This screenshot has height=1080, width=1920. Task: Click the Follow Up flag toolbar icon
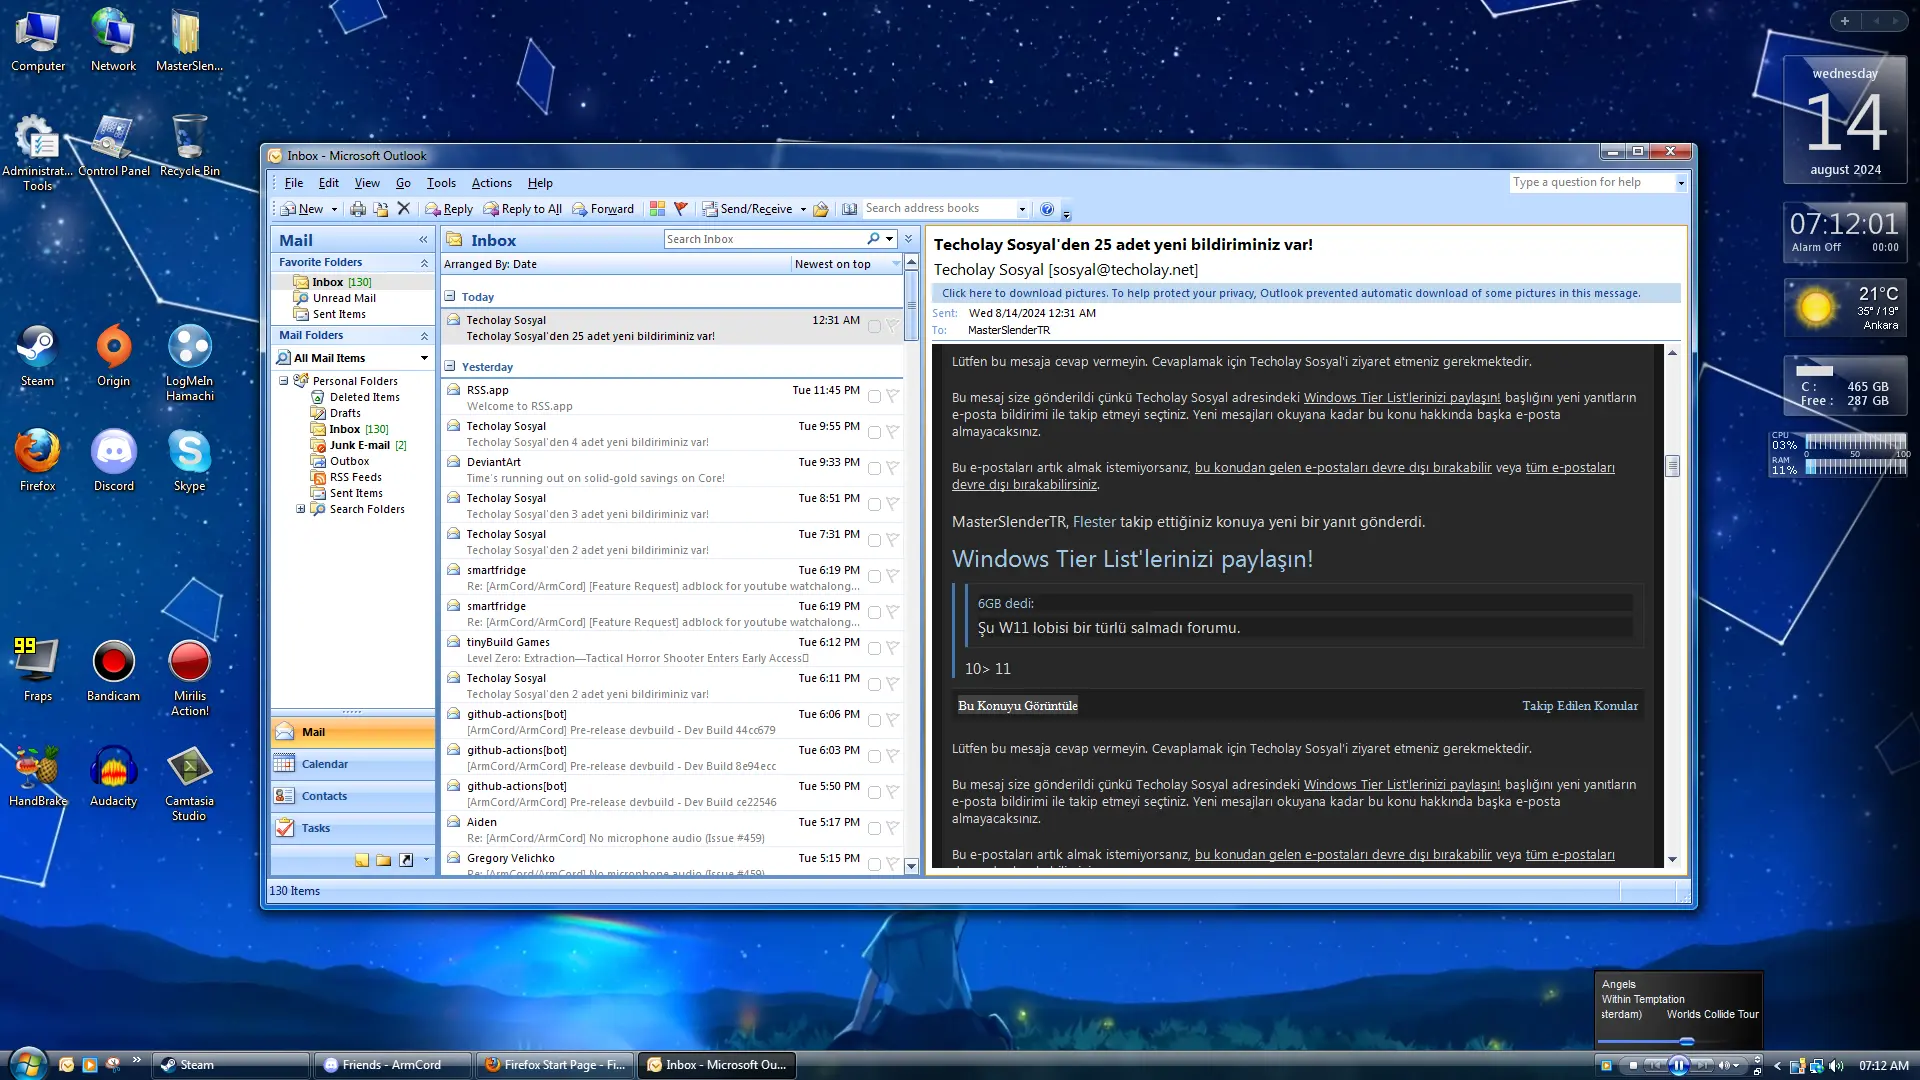click(681, 209)
